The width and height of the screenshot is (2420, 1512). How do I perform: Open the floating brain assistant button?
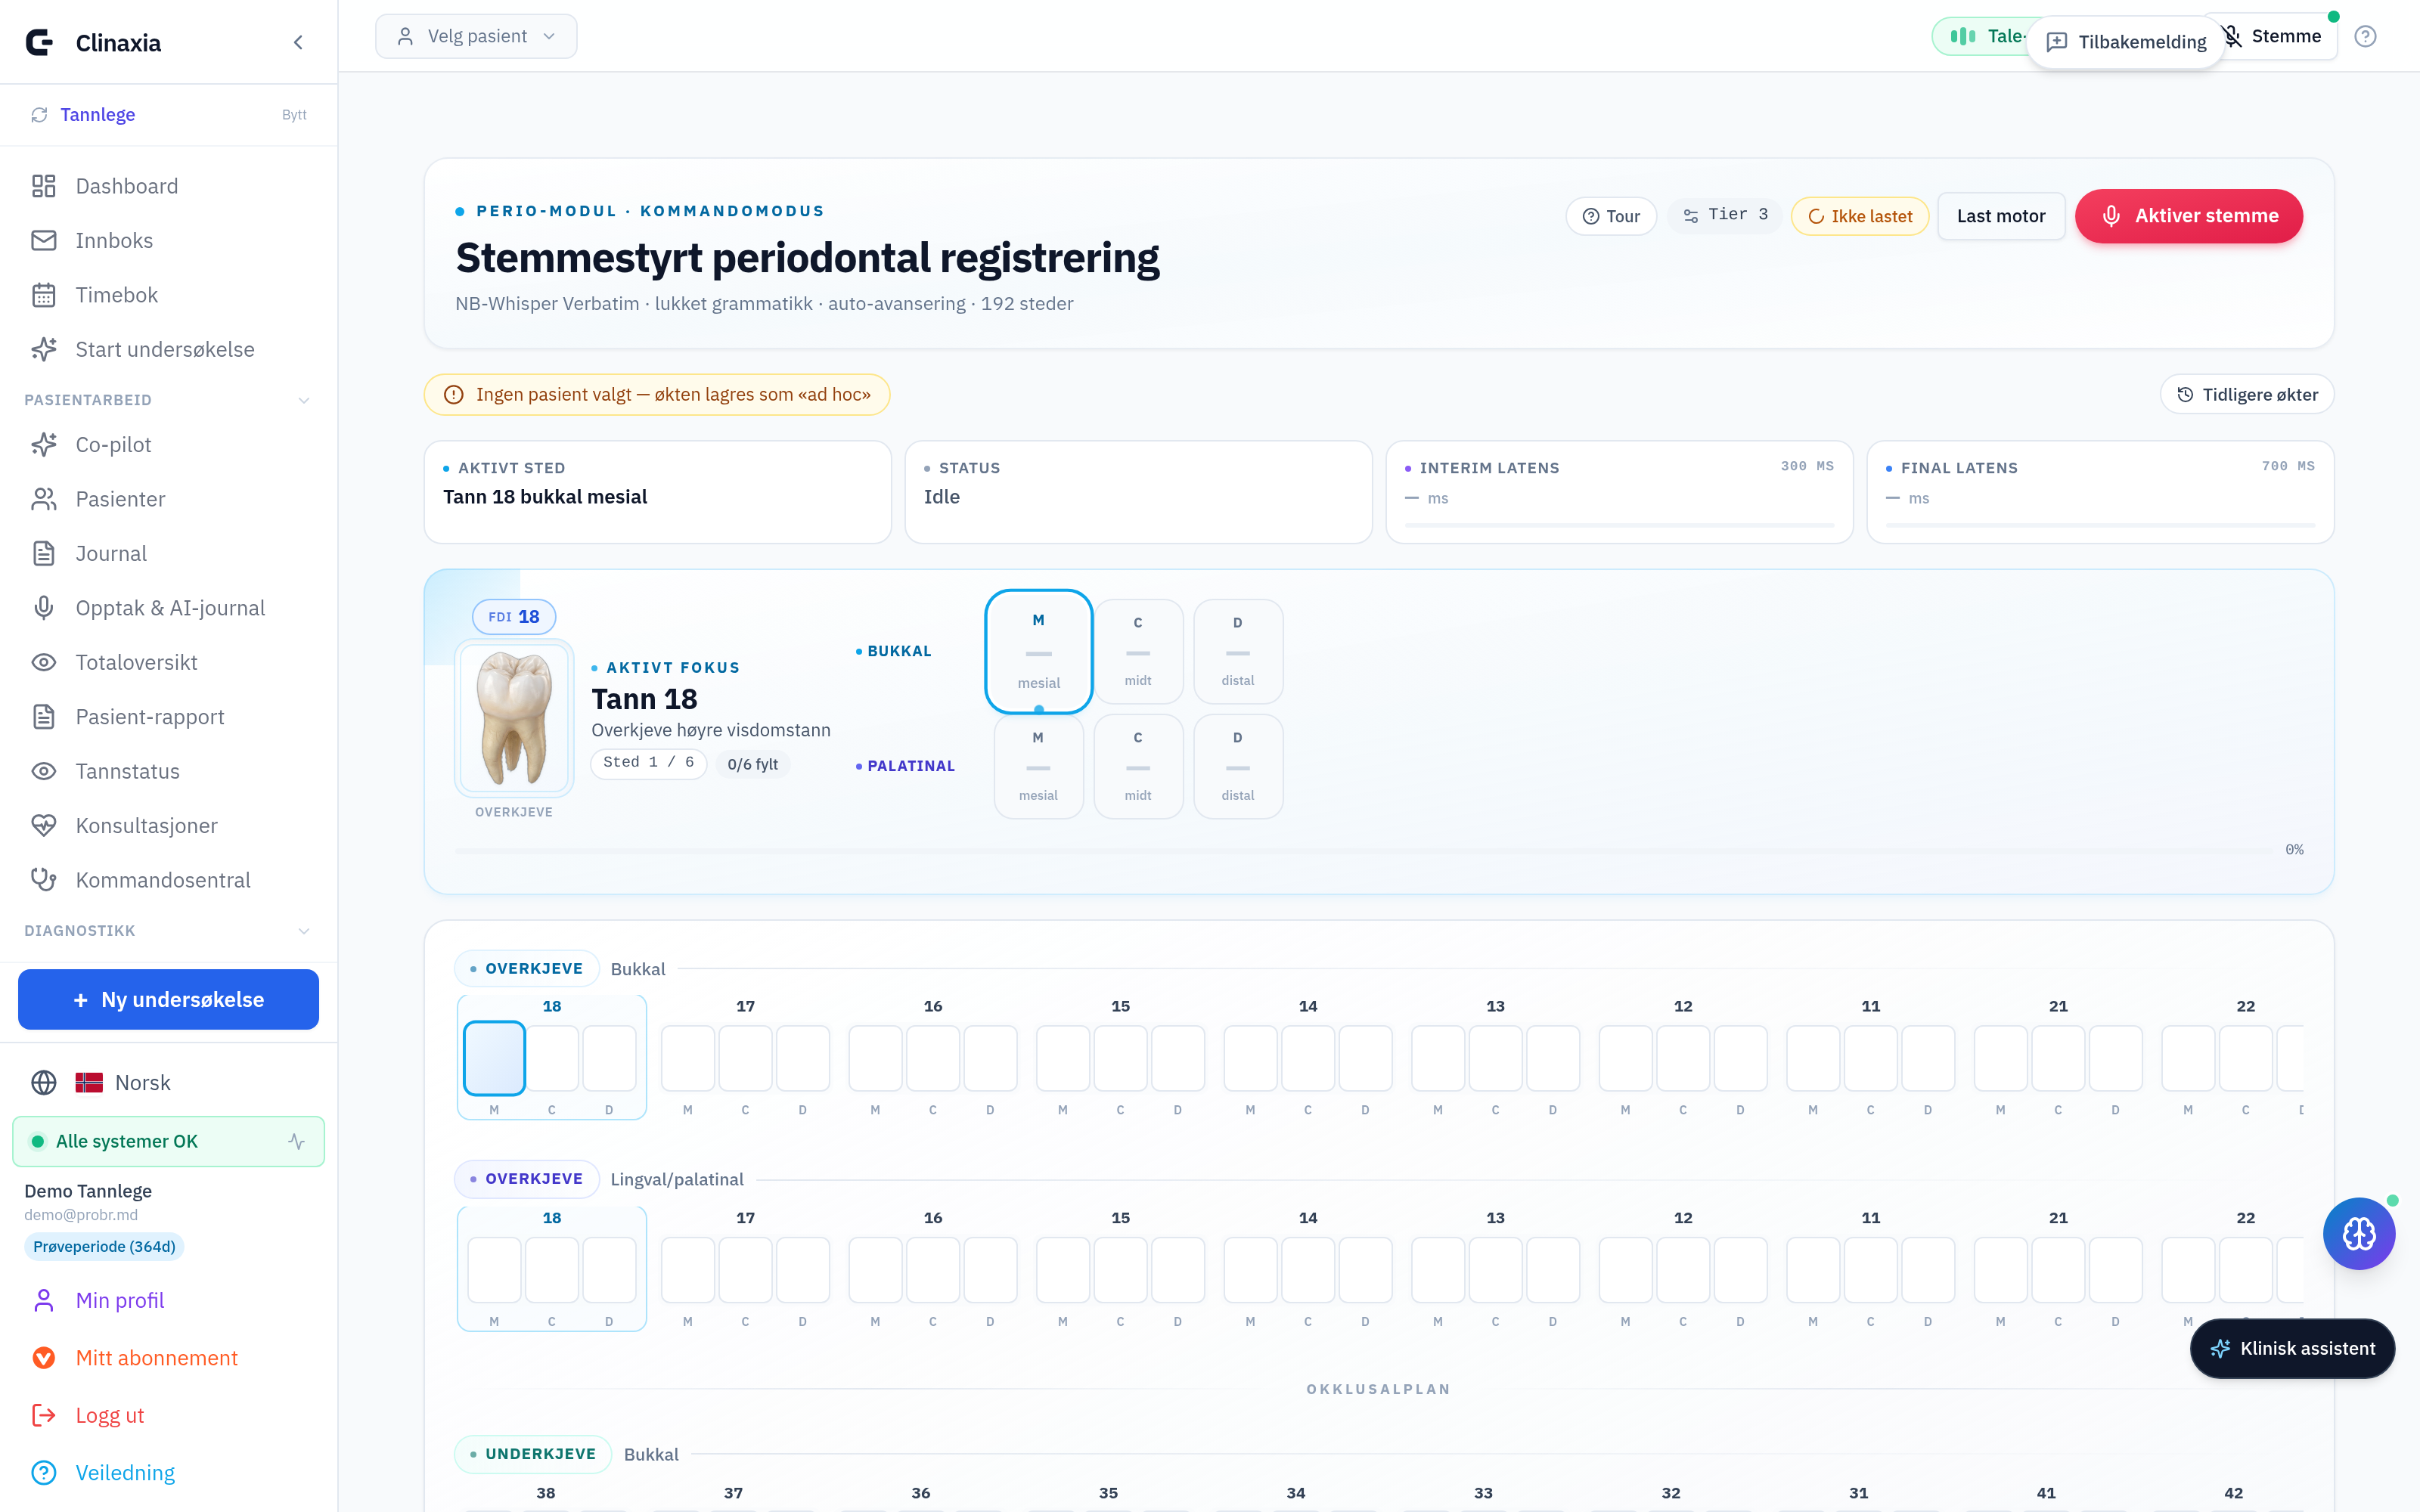point(2359,1233)
